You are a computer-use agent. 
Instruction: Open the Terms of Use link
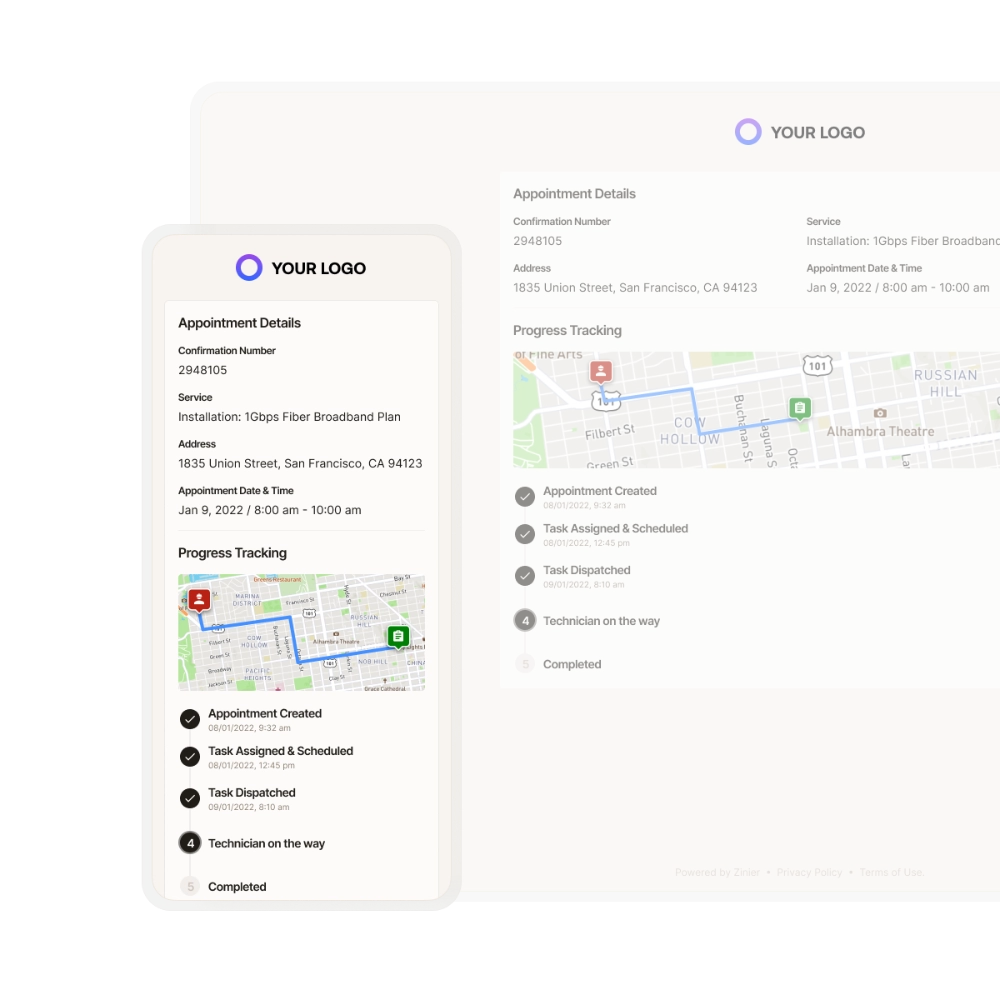[x=892, y=872]
